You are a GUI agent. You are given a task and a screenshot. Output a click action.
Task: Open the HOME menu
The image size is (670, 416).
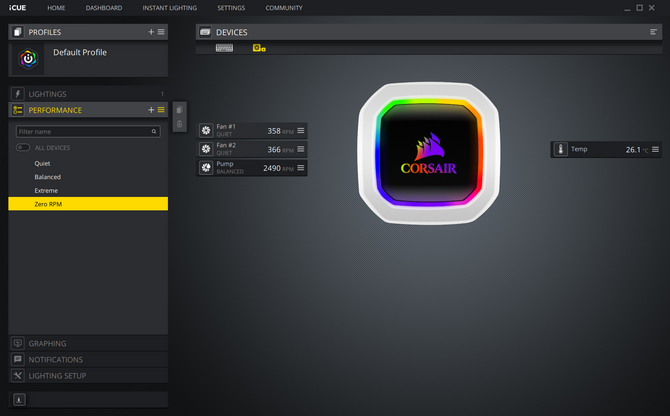point(56,8)
